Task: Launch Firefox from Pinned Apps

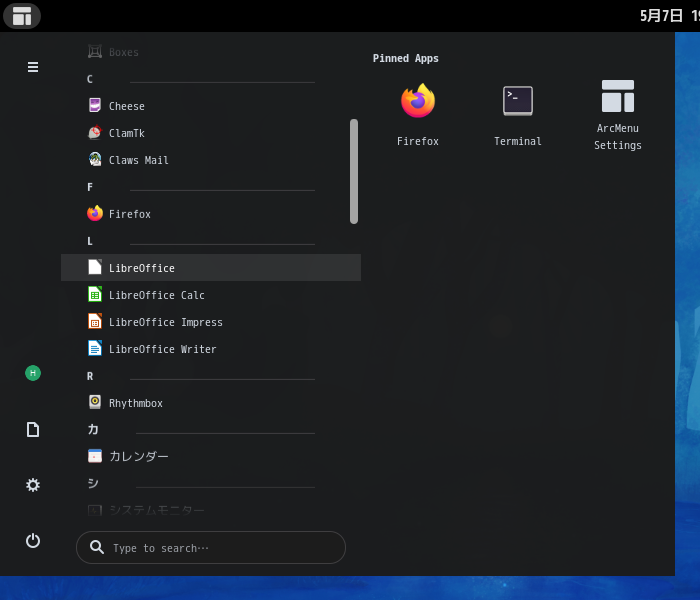Action: (418, 115)
